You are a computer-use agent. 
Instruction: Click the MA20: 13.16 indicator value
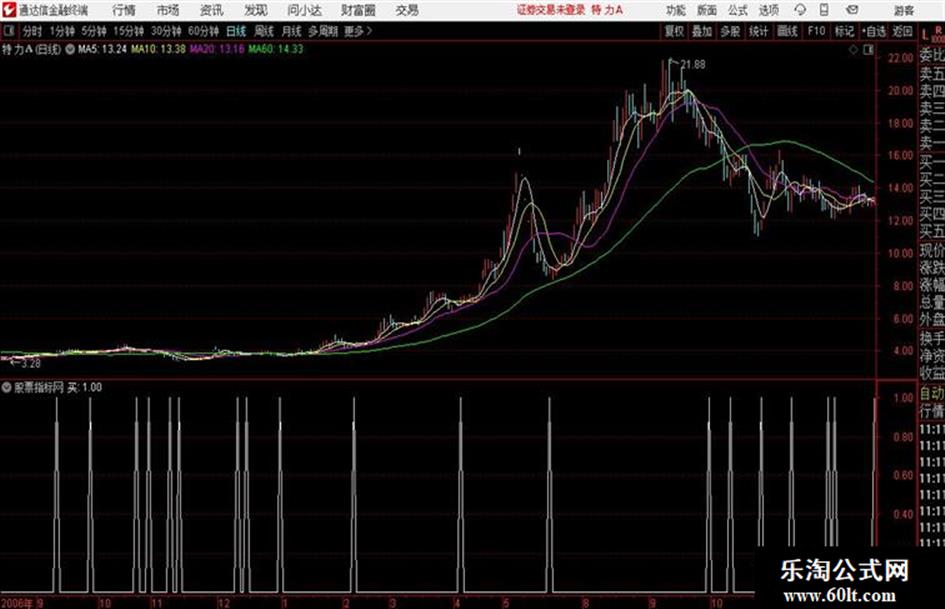(217, 49)
